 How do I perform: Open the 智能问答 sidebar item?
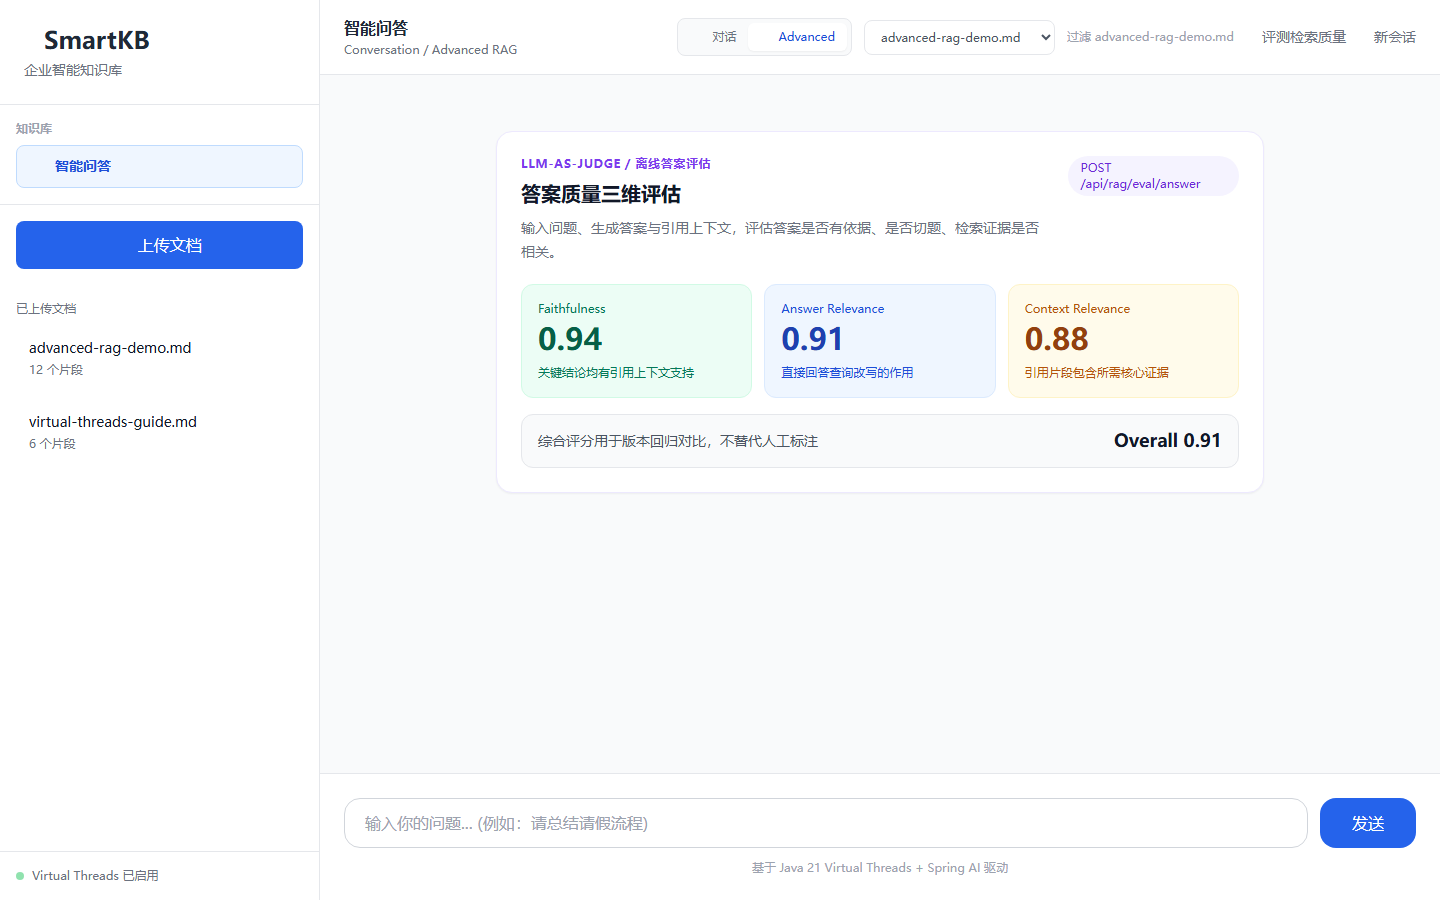click(x=159, y=166)
